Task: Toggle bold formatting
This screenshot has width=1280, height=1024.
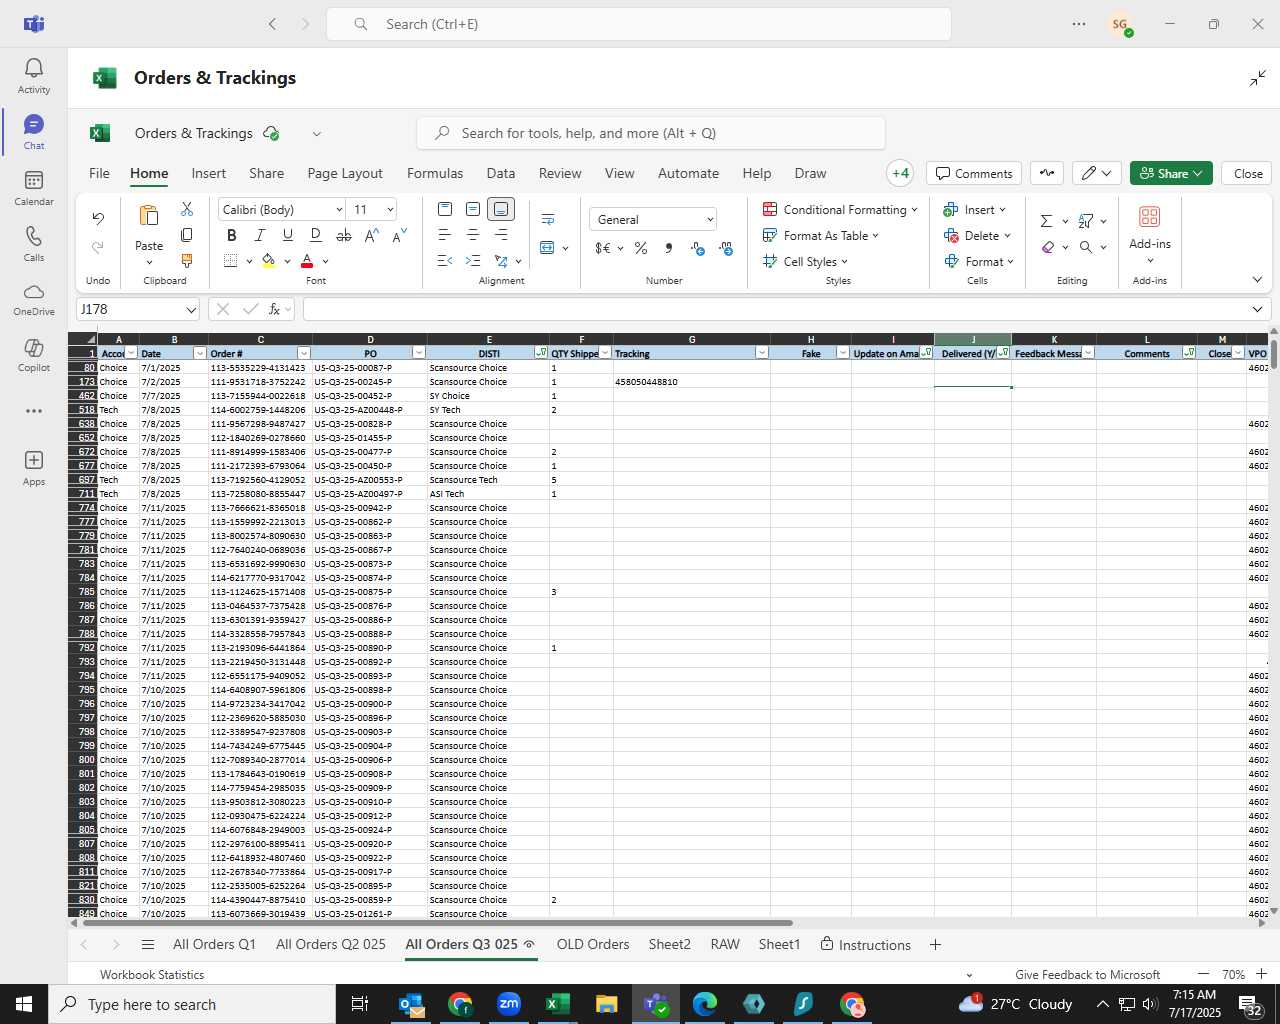Action: [232, 235]
